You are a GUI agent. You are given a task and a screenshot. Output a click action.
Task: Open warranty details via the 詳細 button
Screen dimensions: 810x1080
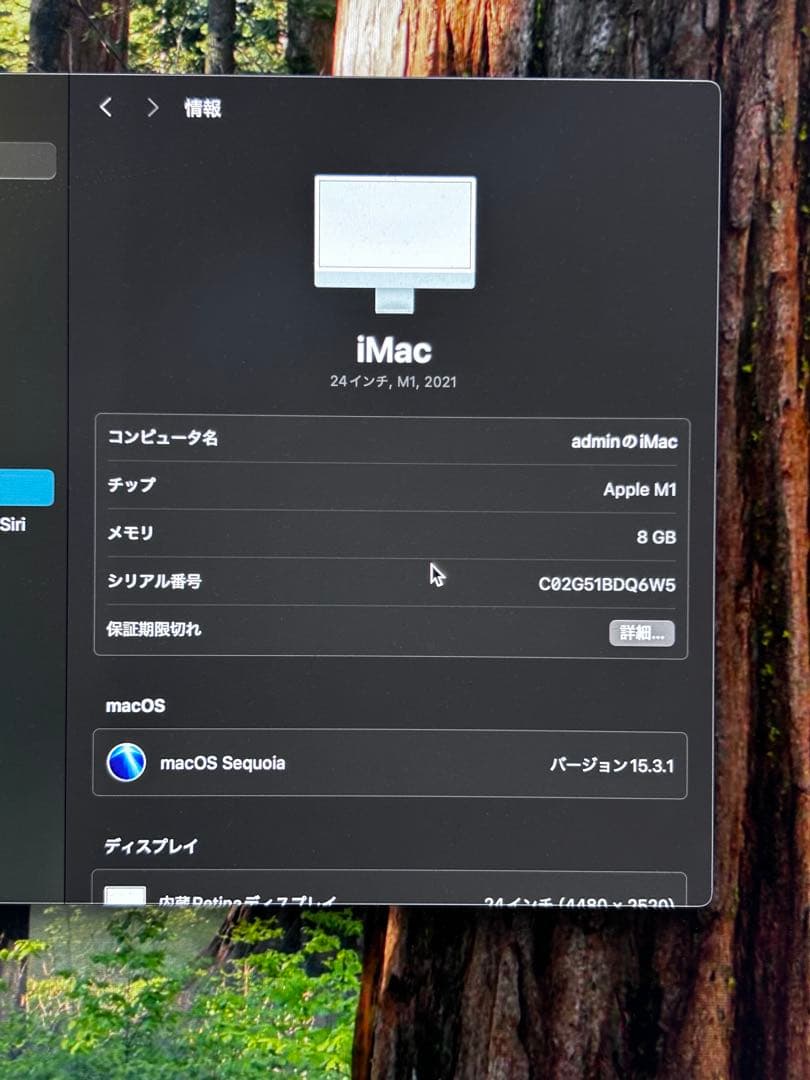point(641,633)
